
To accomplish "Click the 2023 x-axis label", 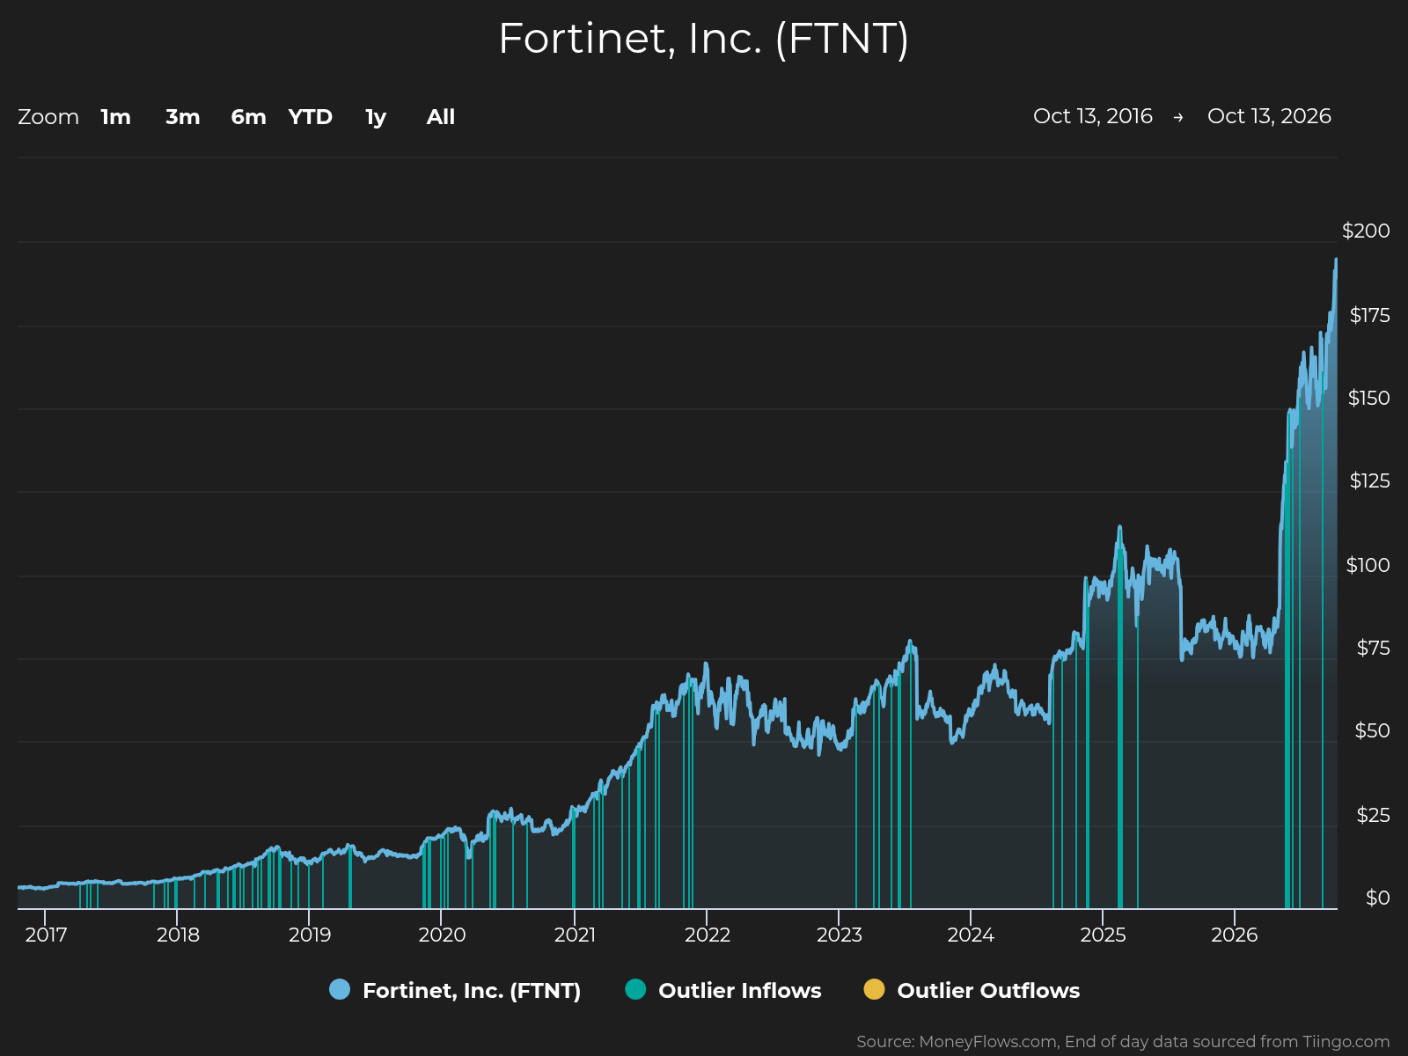I will point(839,935).
